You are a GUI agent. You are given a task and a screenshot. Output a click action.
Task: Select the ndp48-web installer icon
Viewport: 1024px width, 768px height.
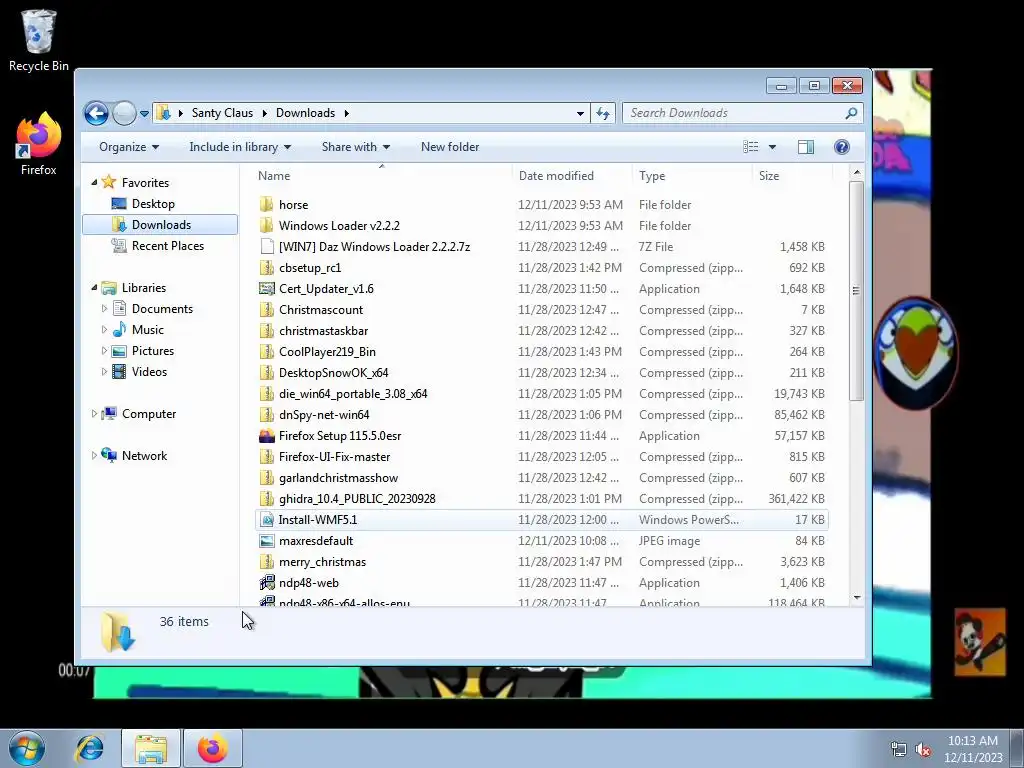[266, 583]
